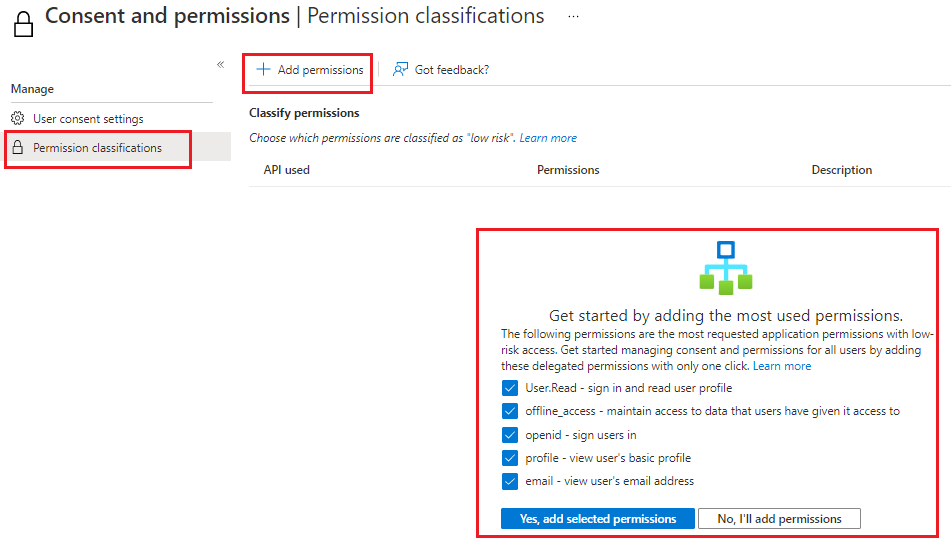The height and width of the screenshot is (555, 951).
Task: Click the Permissions column header
Action: 568,170
